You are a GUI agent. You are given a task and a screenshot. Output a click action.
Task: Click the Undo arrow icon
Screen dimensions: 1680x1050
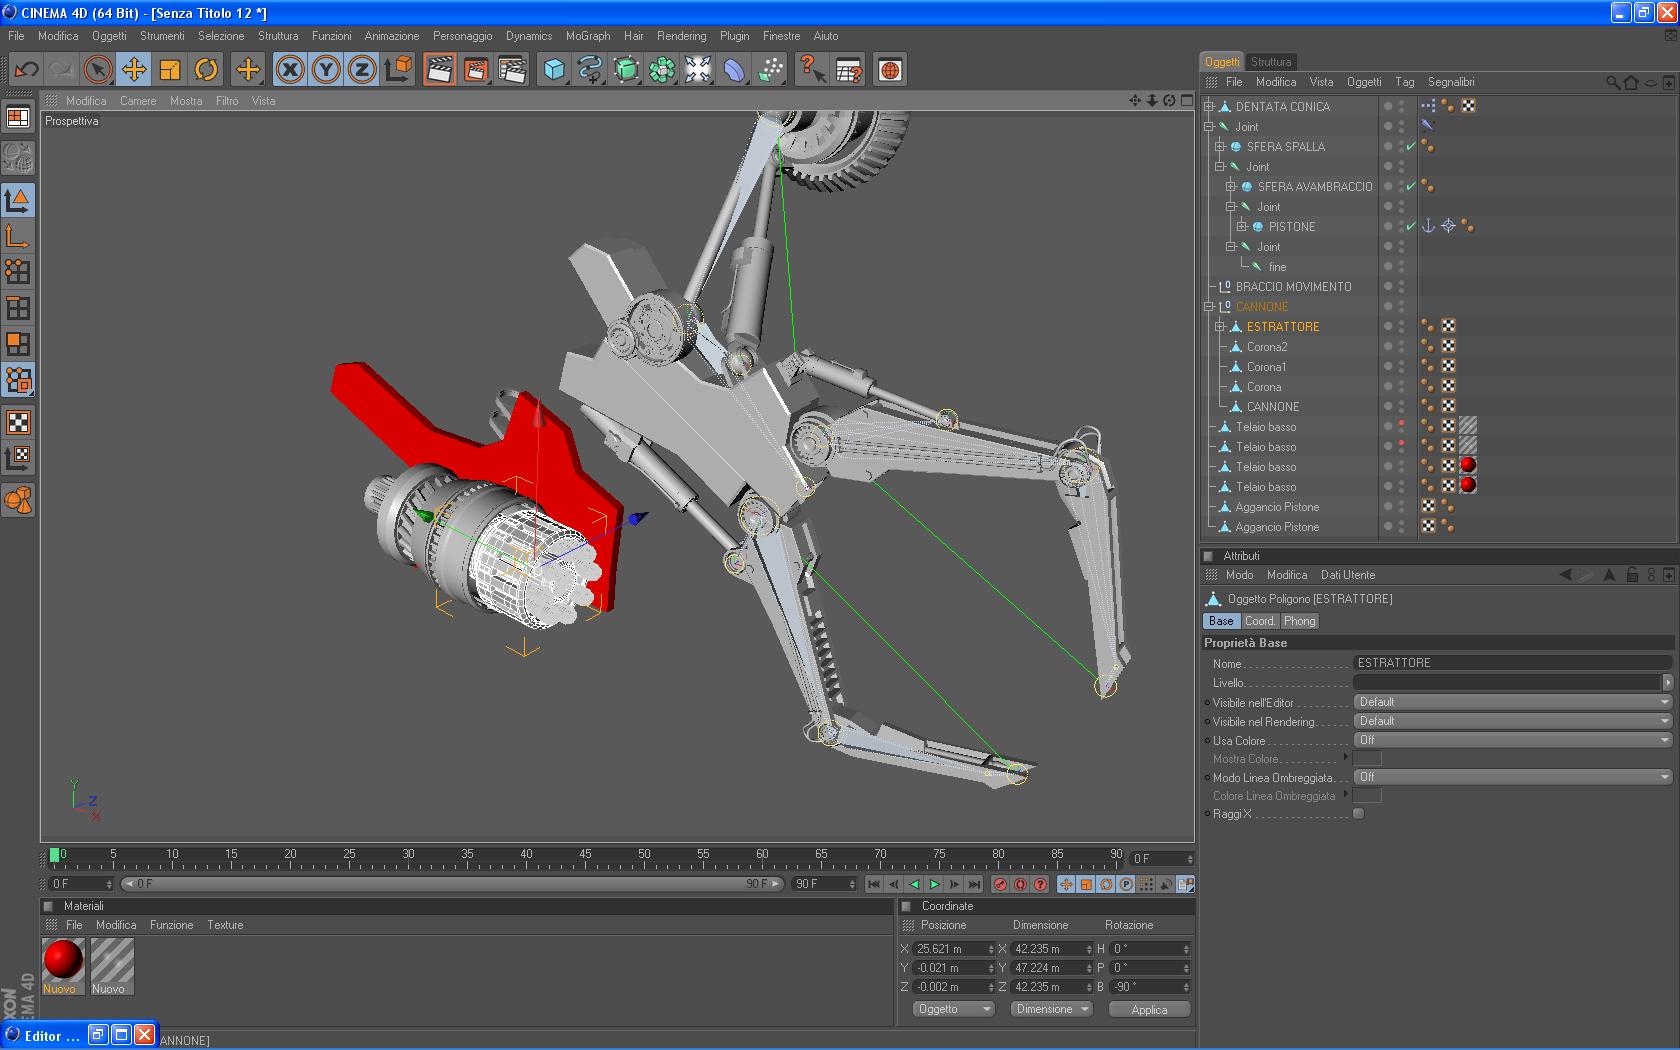(26, 70)
